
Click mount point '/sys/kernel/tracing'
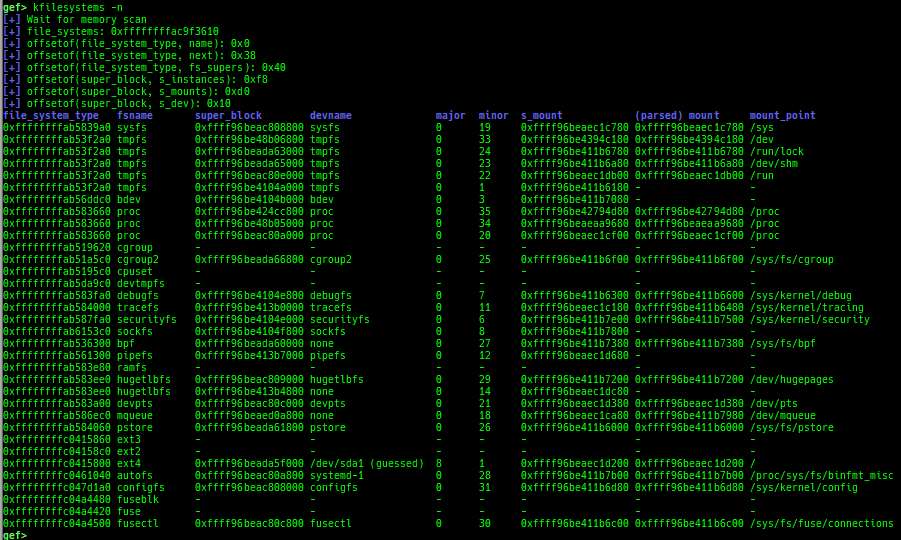click(x=806, y=307)
